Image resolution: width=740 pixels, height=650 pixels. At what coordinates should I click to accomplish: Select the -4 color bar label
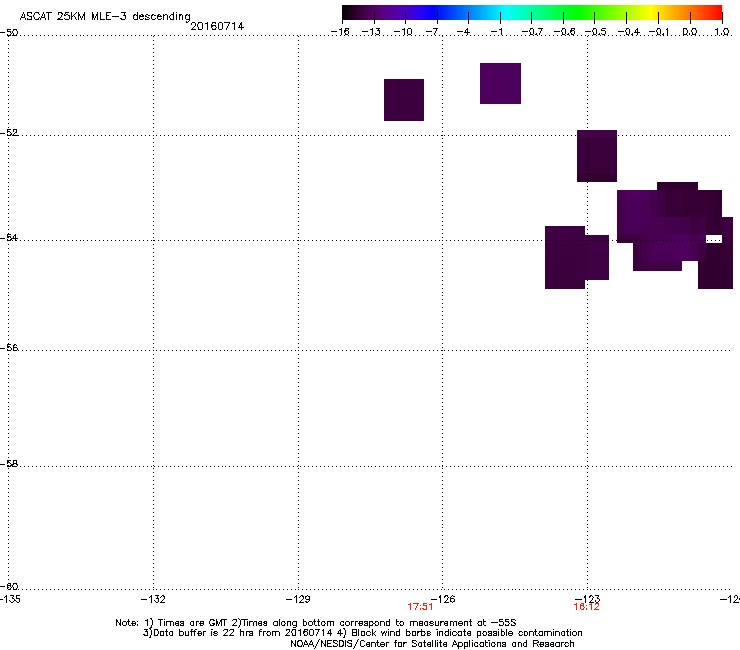click(465, 32)
